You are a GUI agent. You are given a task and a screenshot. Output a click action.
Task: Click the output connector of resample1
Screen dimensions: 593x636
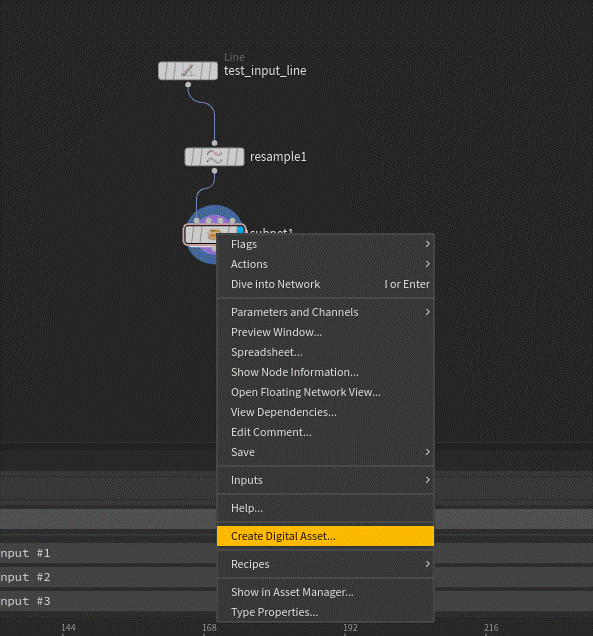pyautogui.click(x=215, y=171)
